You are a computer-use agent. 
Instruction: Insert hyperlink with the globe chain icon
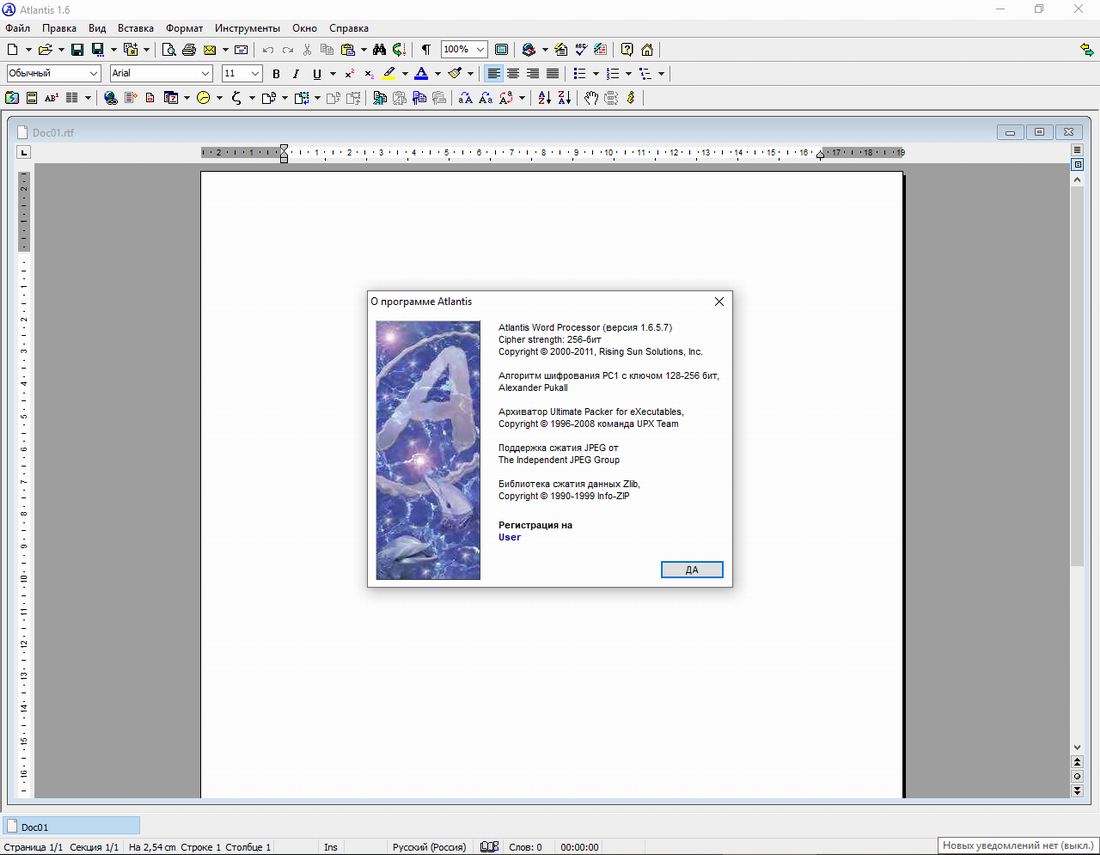click(110, 98)
